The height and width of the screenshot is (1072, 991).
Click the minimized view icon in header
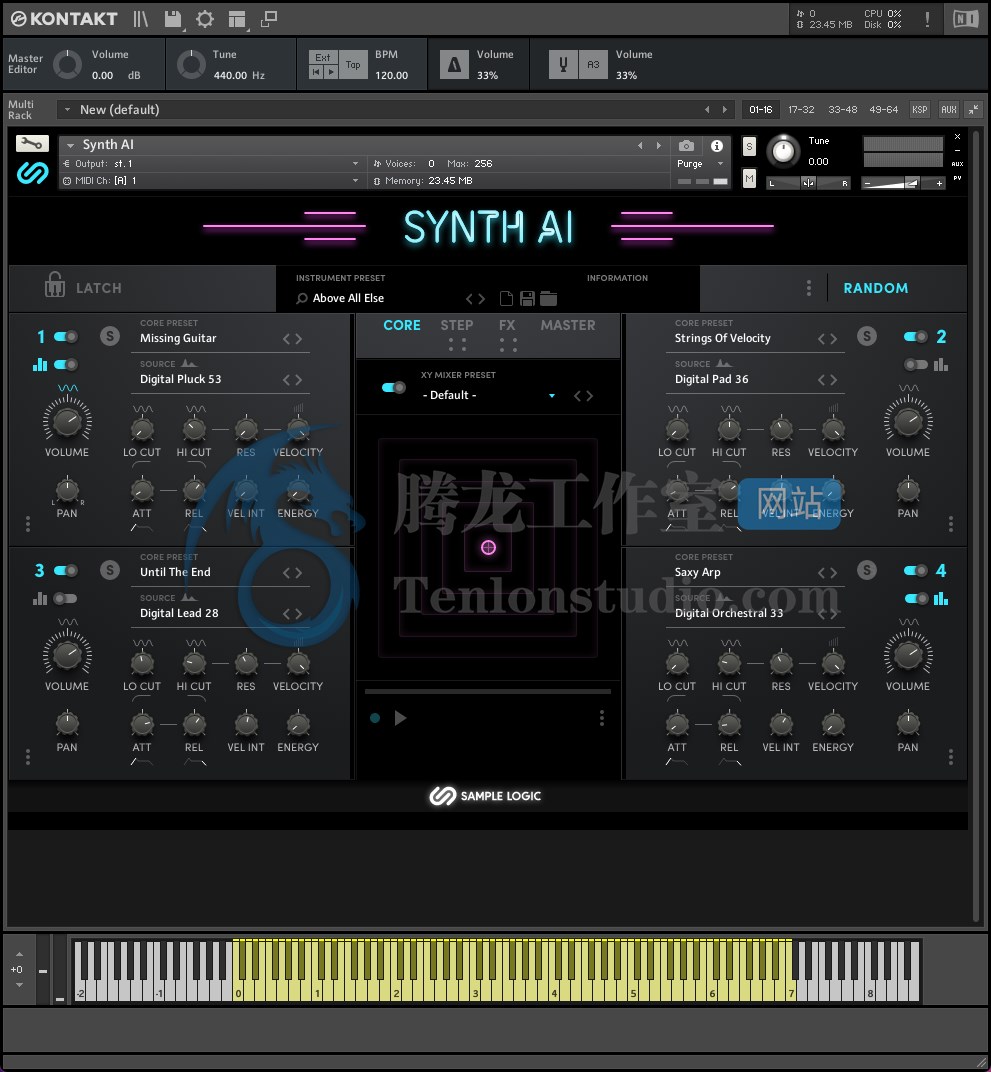click(x=269, y=19)
